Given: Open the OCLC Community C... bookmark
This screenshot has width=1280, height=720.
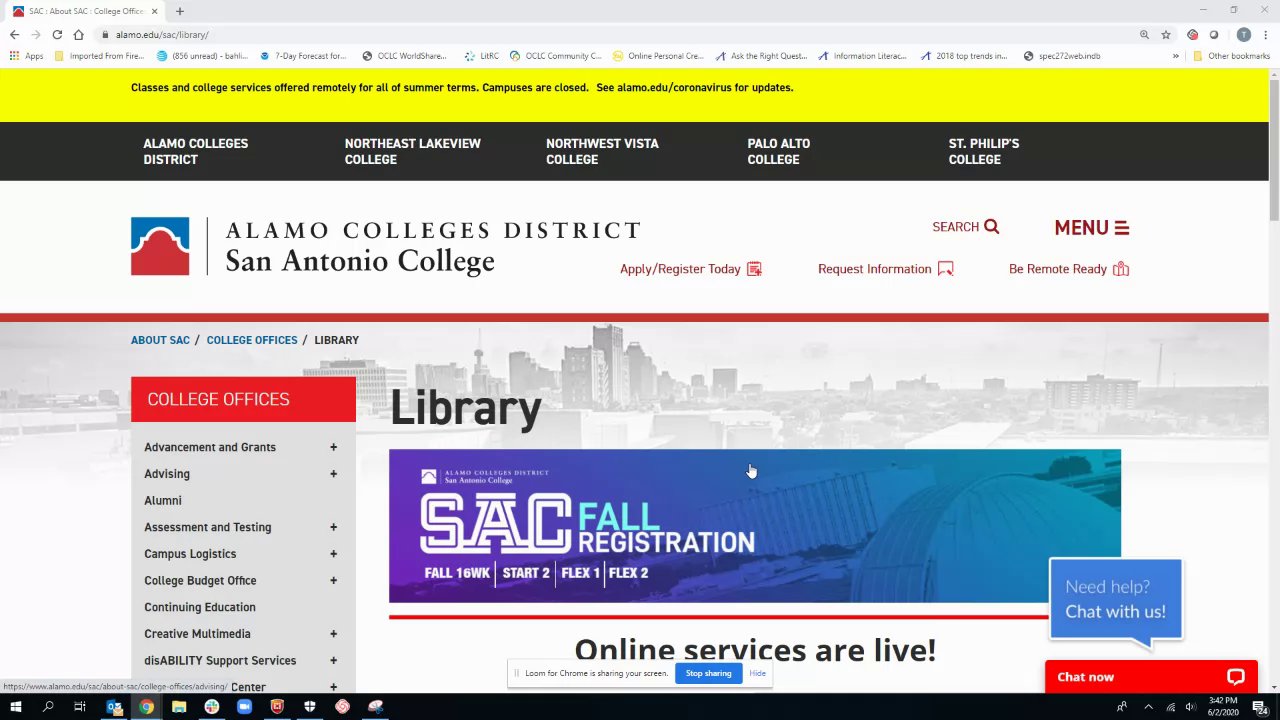Looking at the screenshot, I should 556,56.
